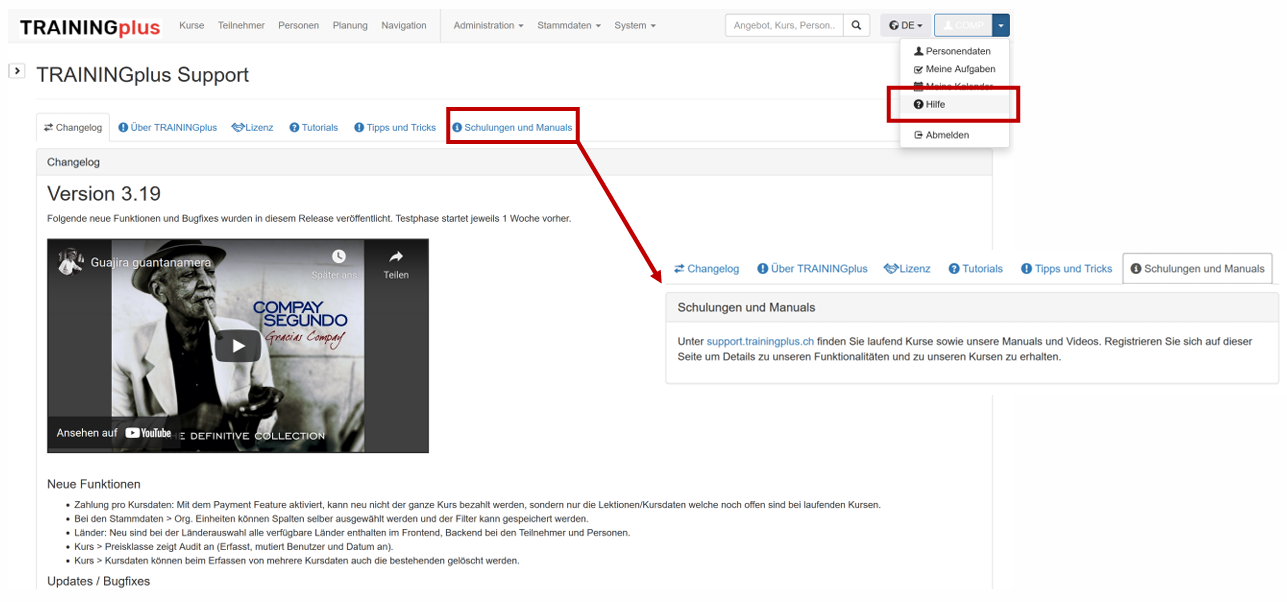Play the Guajira guantanamera video
The image size is (1287, 602).
coord(238,346)
